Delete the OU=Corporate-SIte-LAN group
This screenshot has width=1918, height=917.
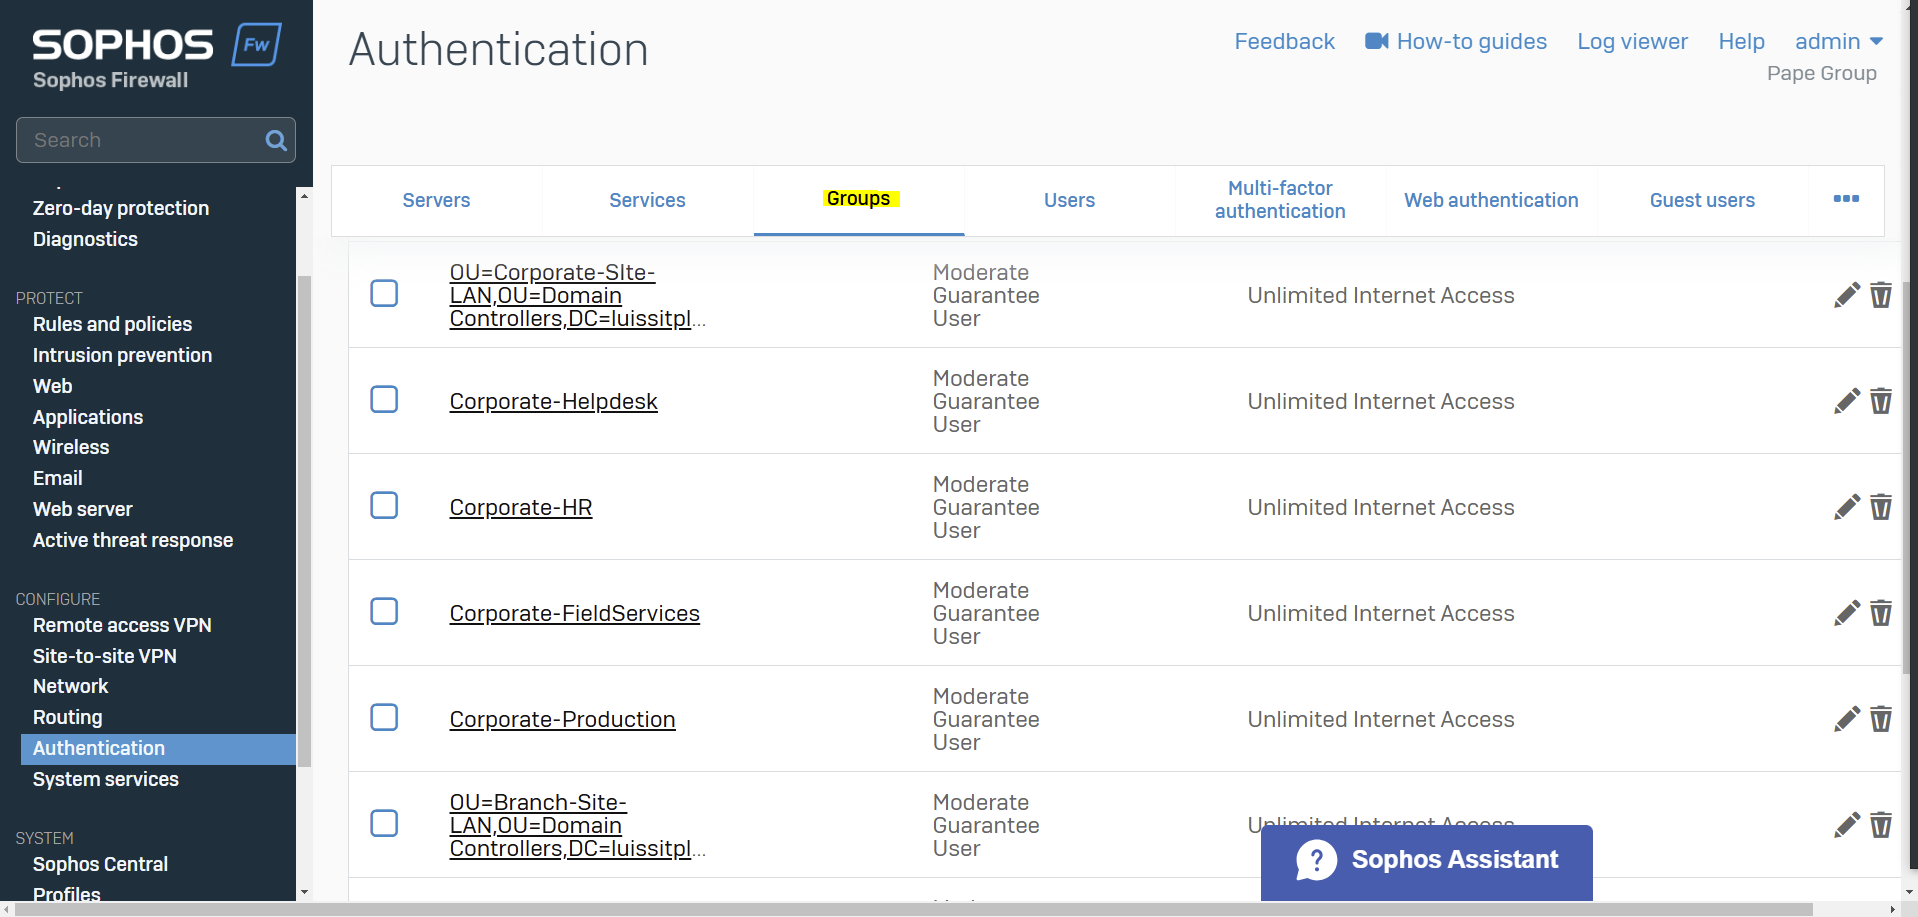click(1881, 295)
